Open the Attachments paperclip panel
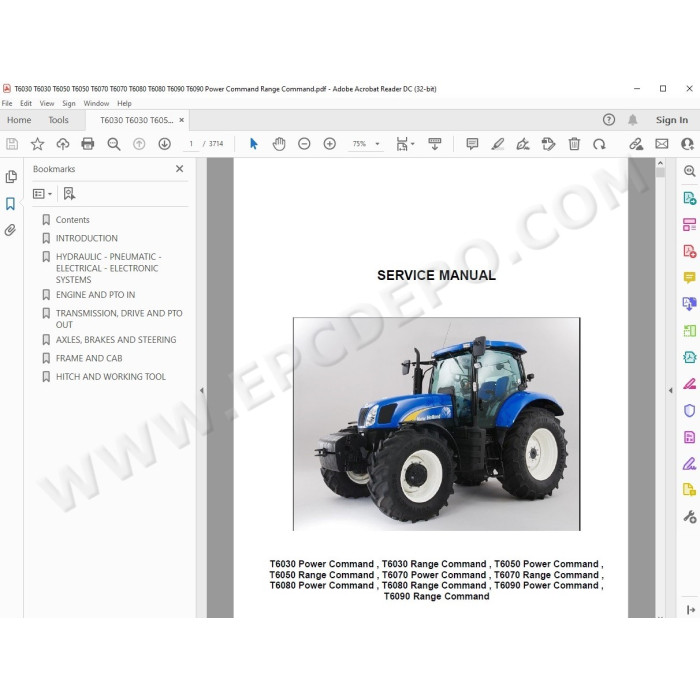This screenshot has height=700, width=700. (x=10, y=230)
